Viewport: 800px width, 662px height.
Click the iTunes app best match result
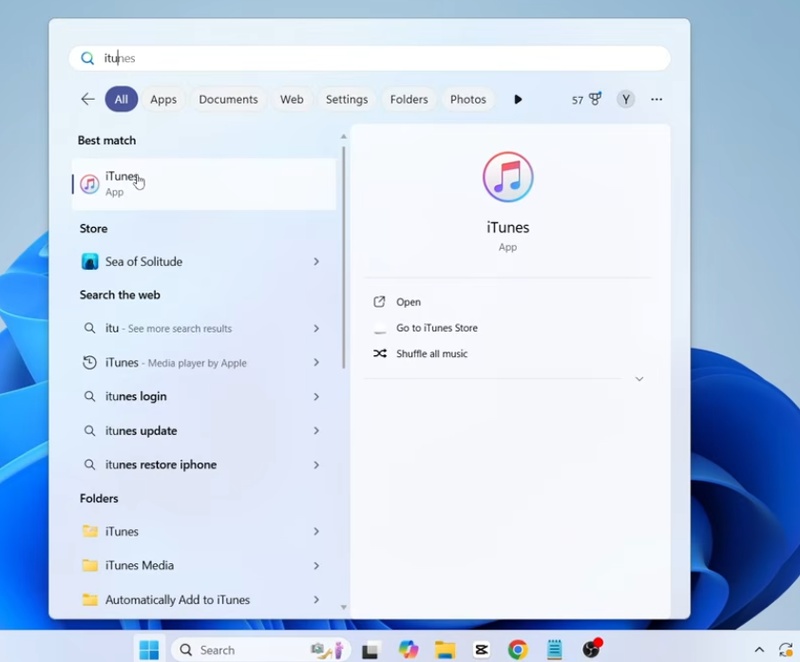coord(204,184)
